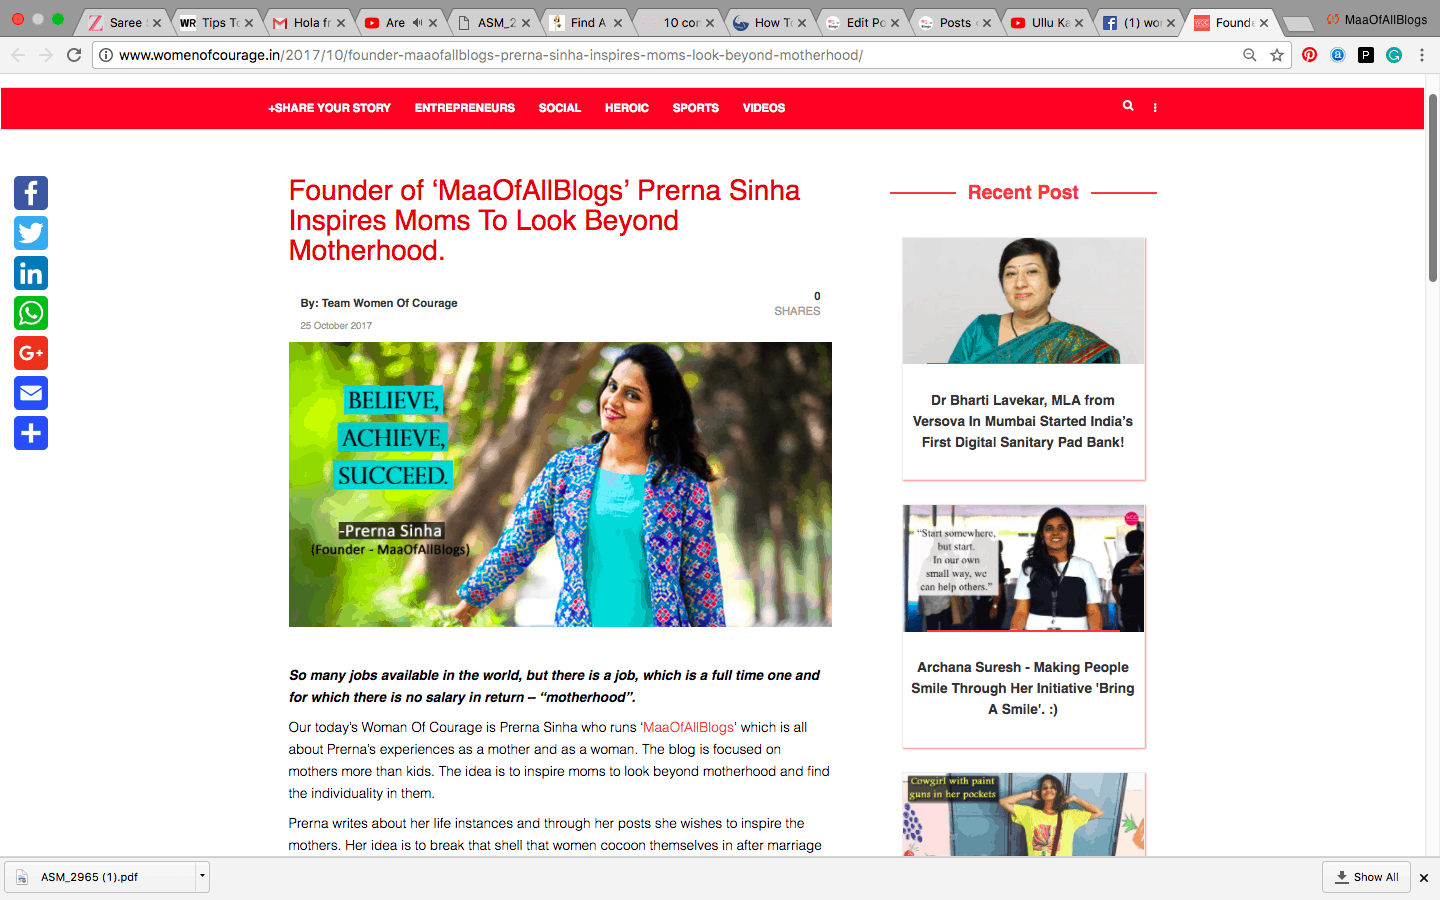
Task: Click the Google Plus share icon
Action: tap(31, 353)
